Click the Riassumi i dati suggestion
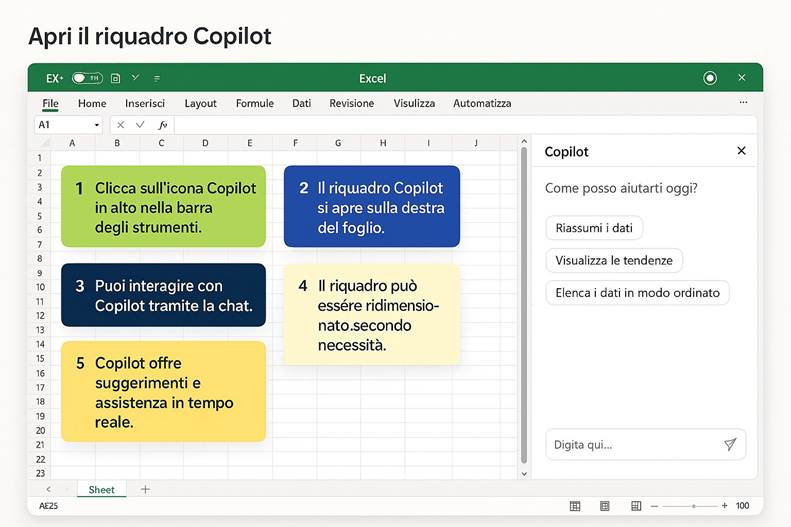This screenshot has width=791, height=527. pos(594,228)
